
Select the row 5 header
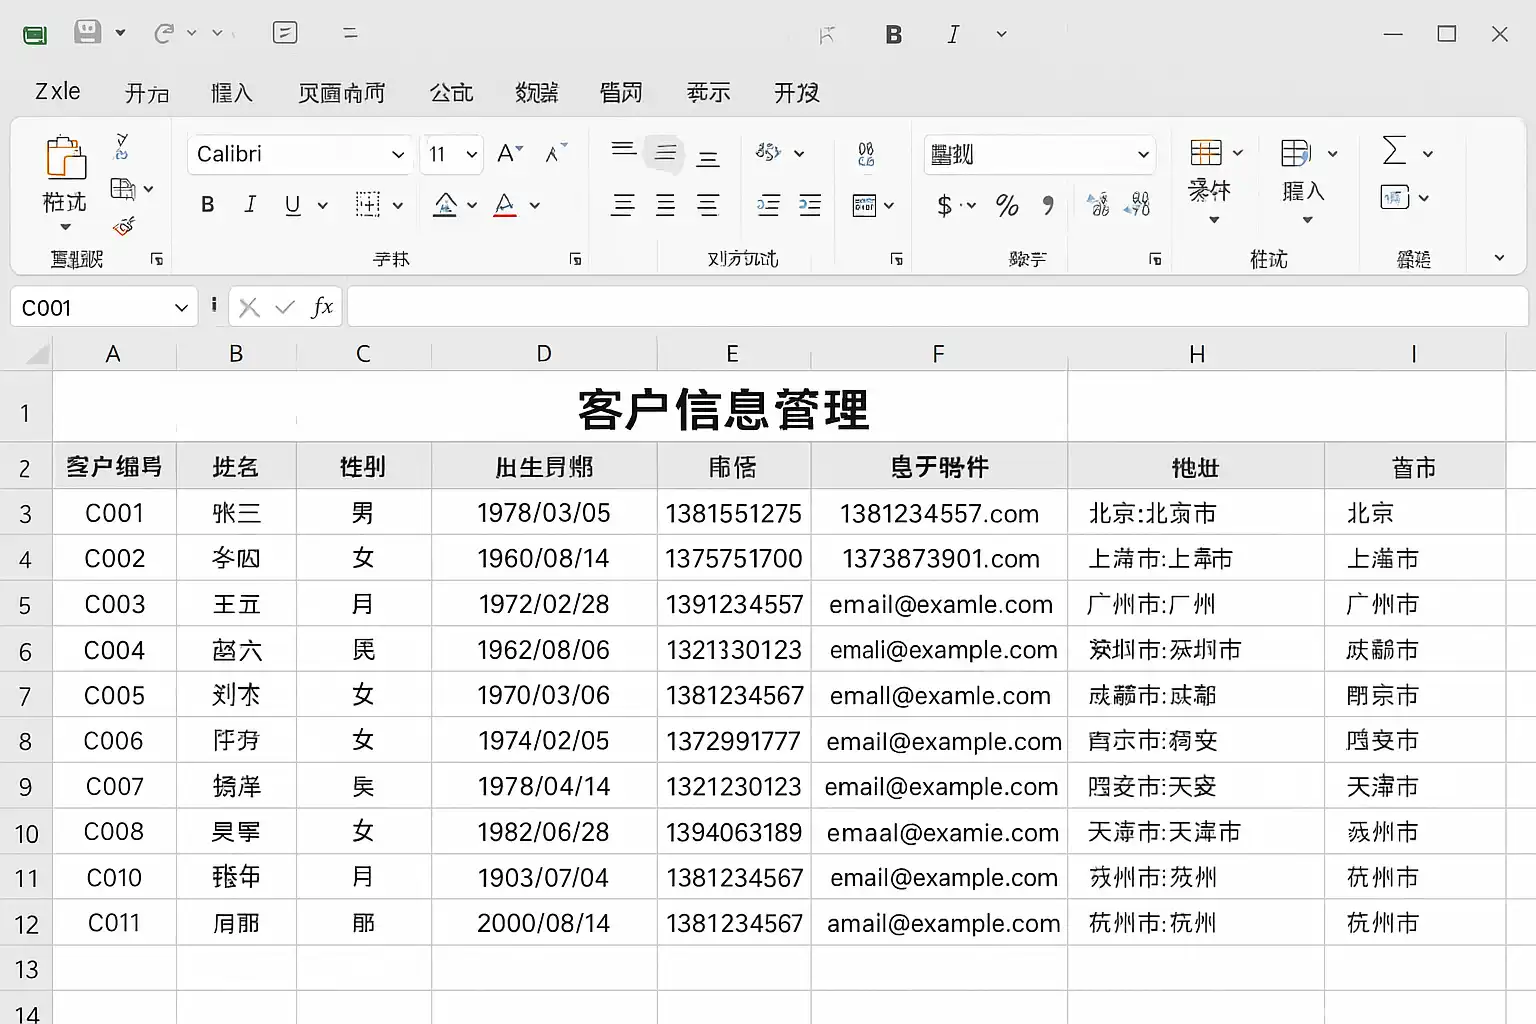[x=25, y=606]
